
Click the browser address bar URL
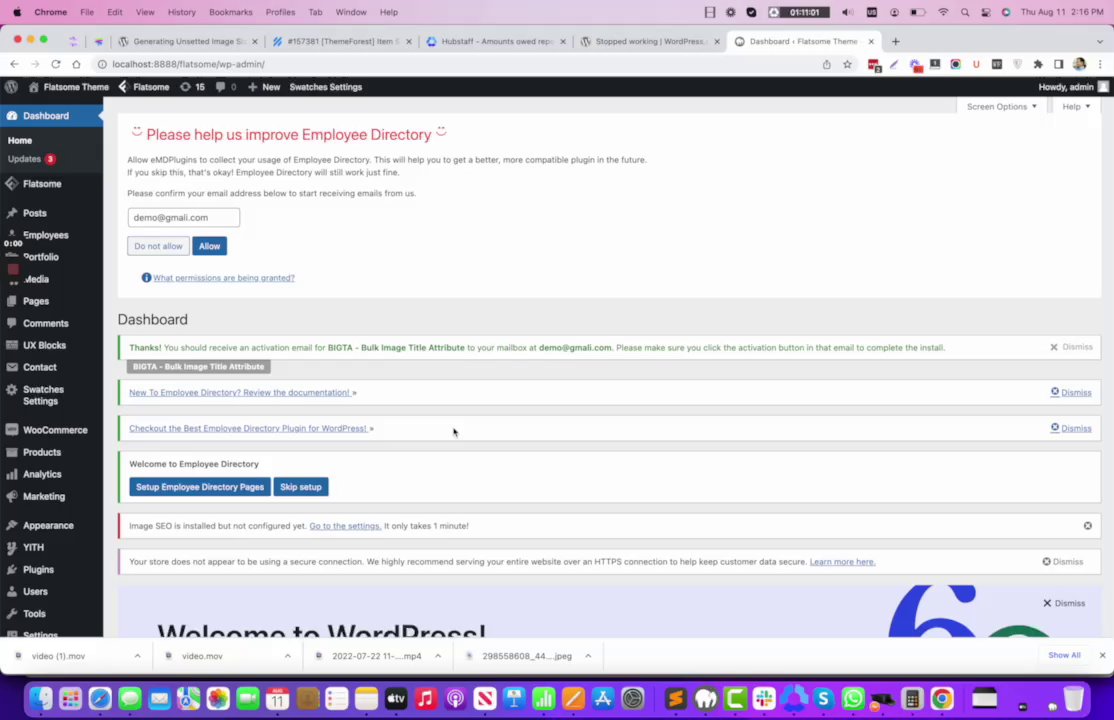tap(188, 64)
